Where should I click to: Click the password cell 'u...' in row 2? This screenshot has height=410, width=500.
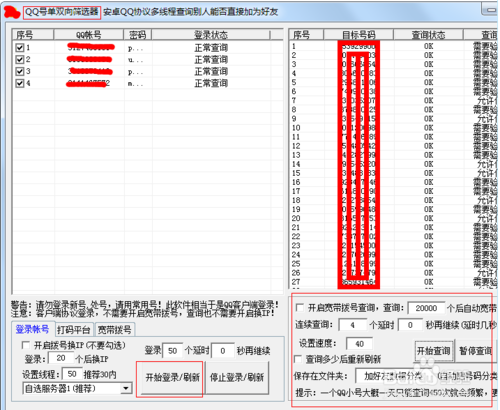pyautogui.click(x=135, y=60)
